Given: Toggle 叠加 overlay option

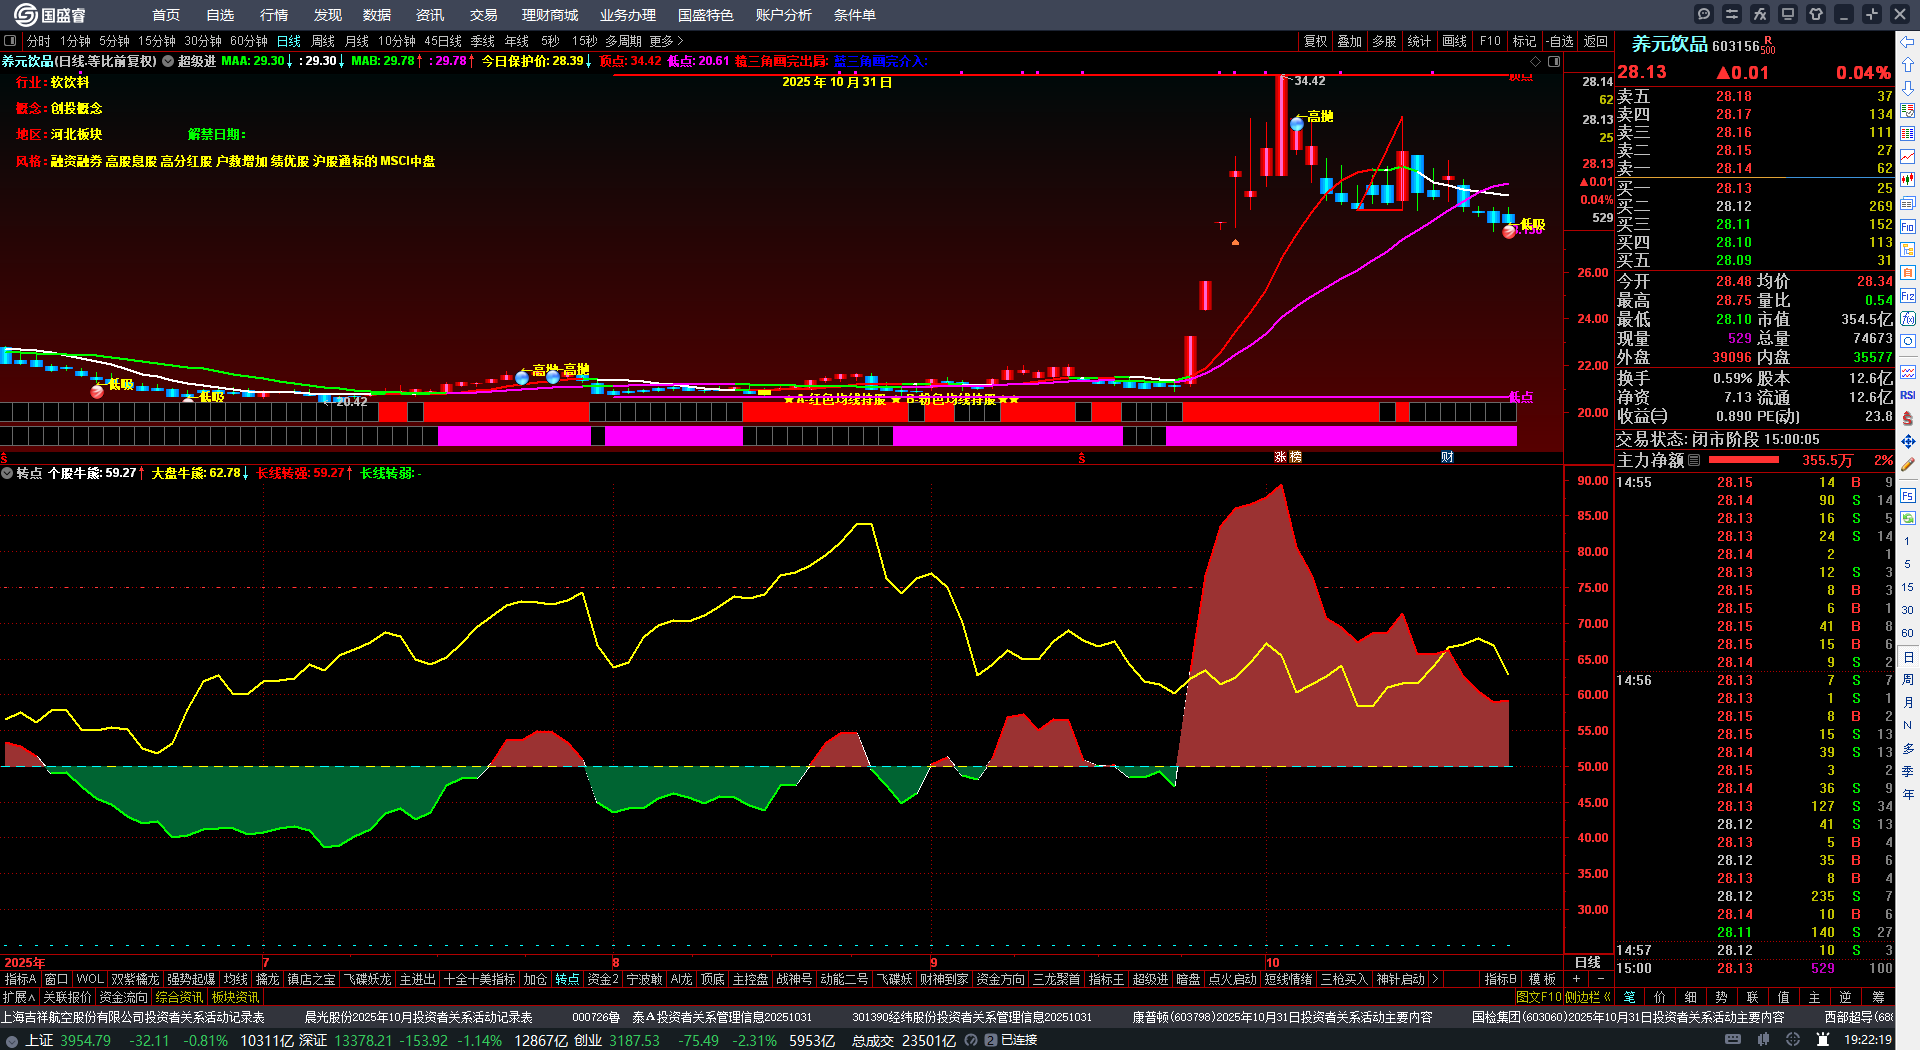Looking at the screenshot, I should click(x=1350, y=41).
